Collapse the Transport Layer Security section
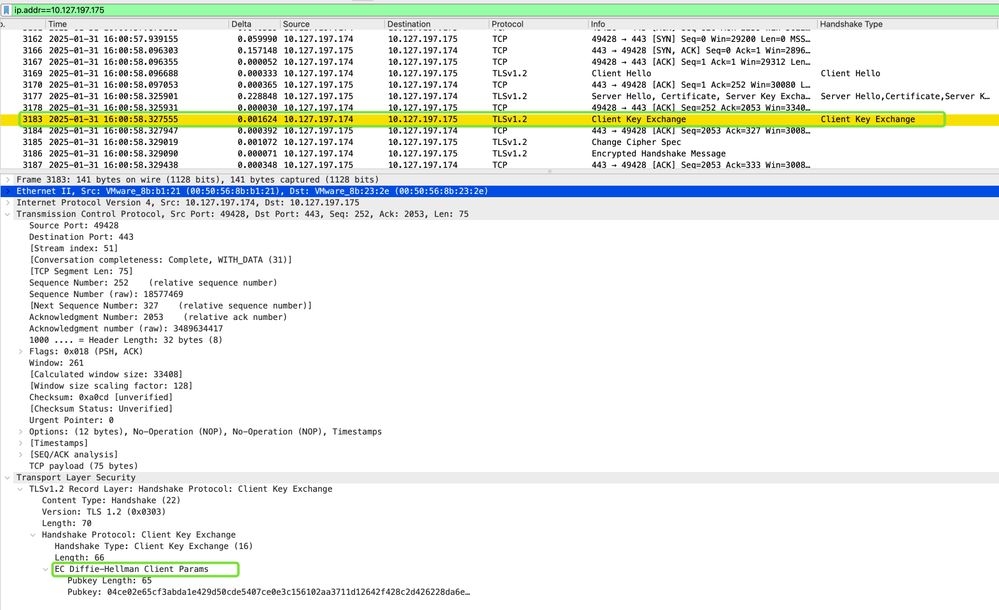The width and height of the screenshot is (999, 610). point(8,477)
